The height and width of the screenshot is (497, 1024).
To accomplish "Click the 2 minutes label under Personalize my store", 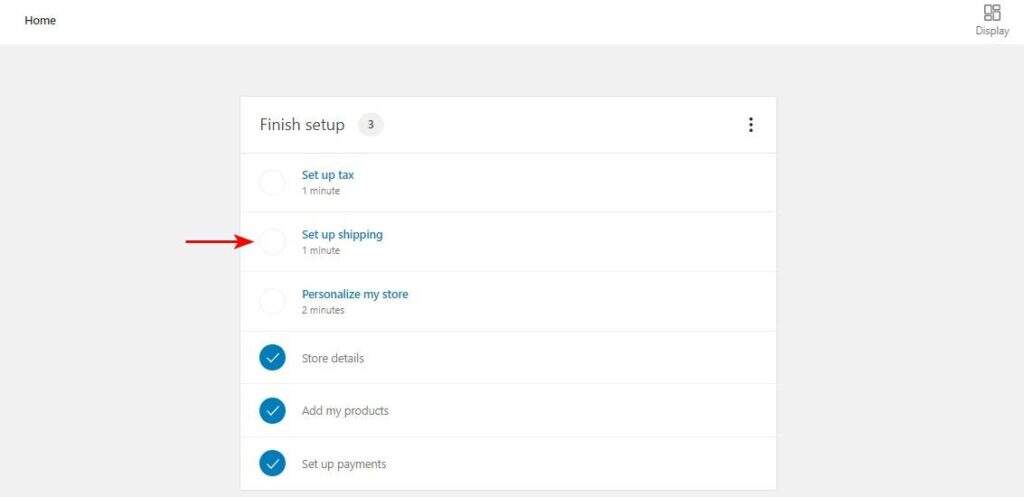I will pyautogui.click(x=323, y=310).
